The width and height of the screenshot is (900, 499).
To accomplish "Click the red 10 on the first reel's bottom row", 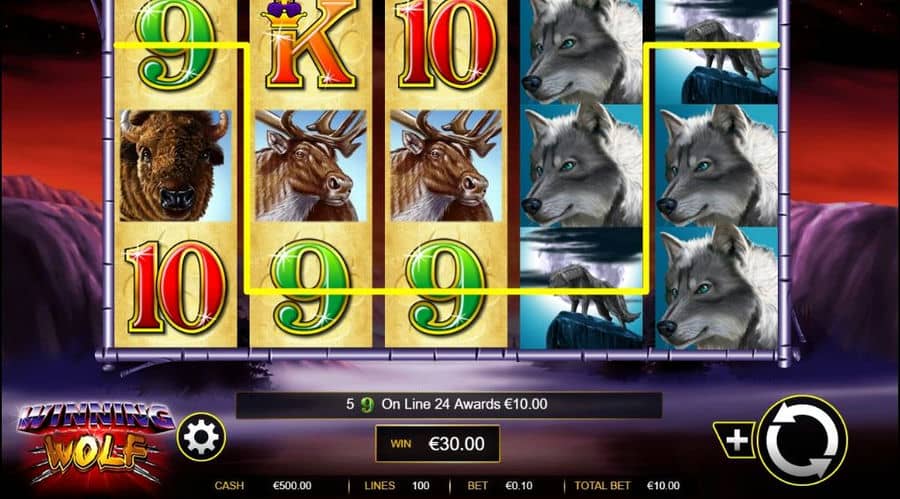I will pos(176,287).
